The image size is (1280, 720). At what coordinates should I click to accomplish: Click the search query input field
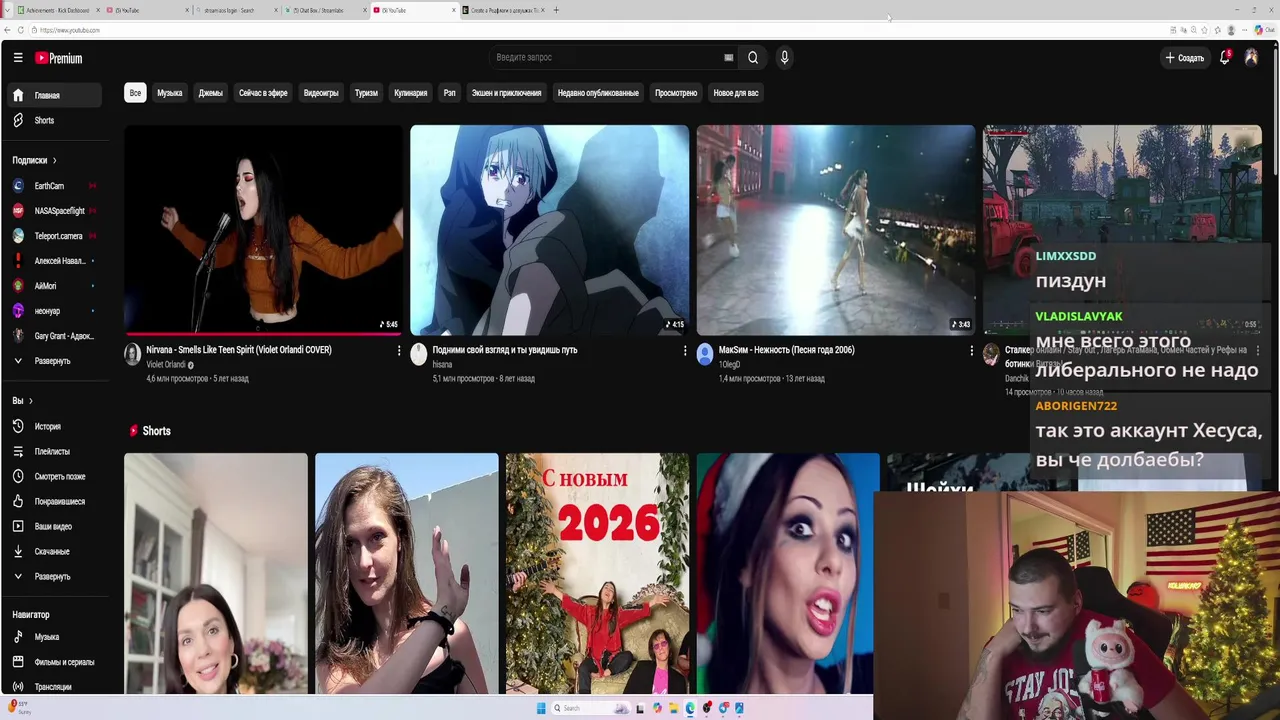pyautogui.click(x=606, y=58)
